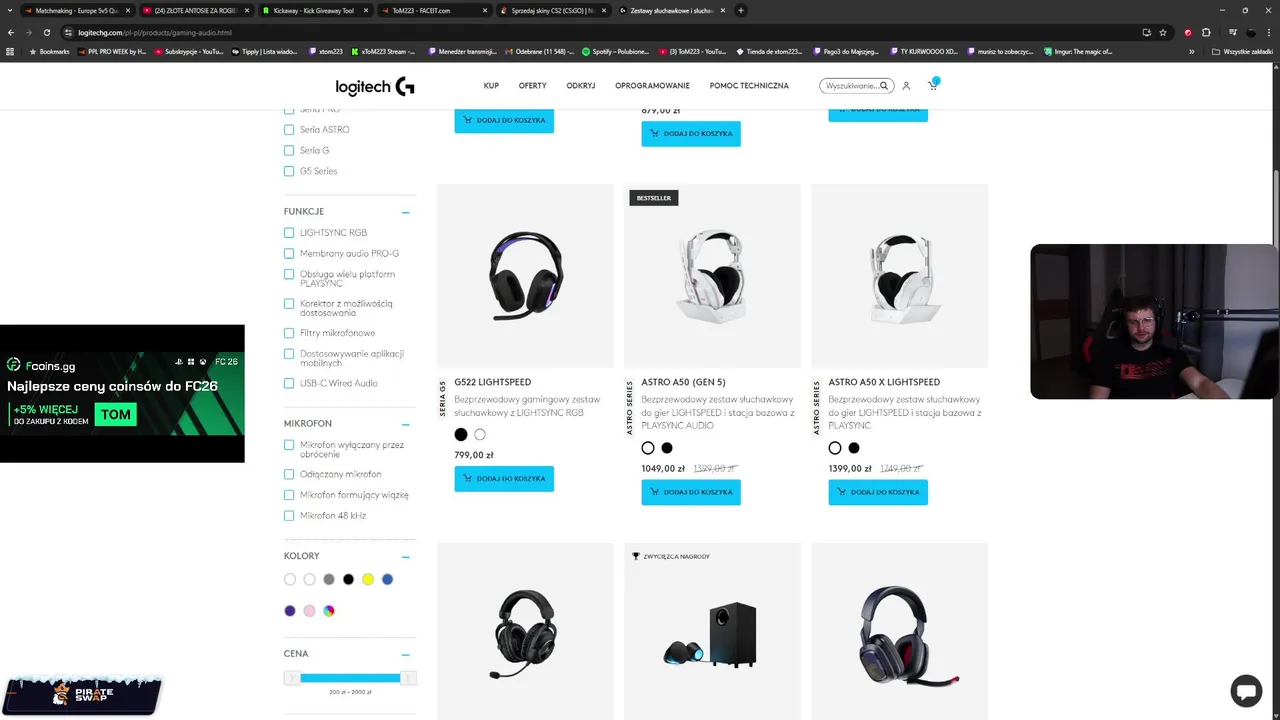Select black color for G522 Lightspeed
This screenshot has width=1280, height=720.
point(461,435)
